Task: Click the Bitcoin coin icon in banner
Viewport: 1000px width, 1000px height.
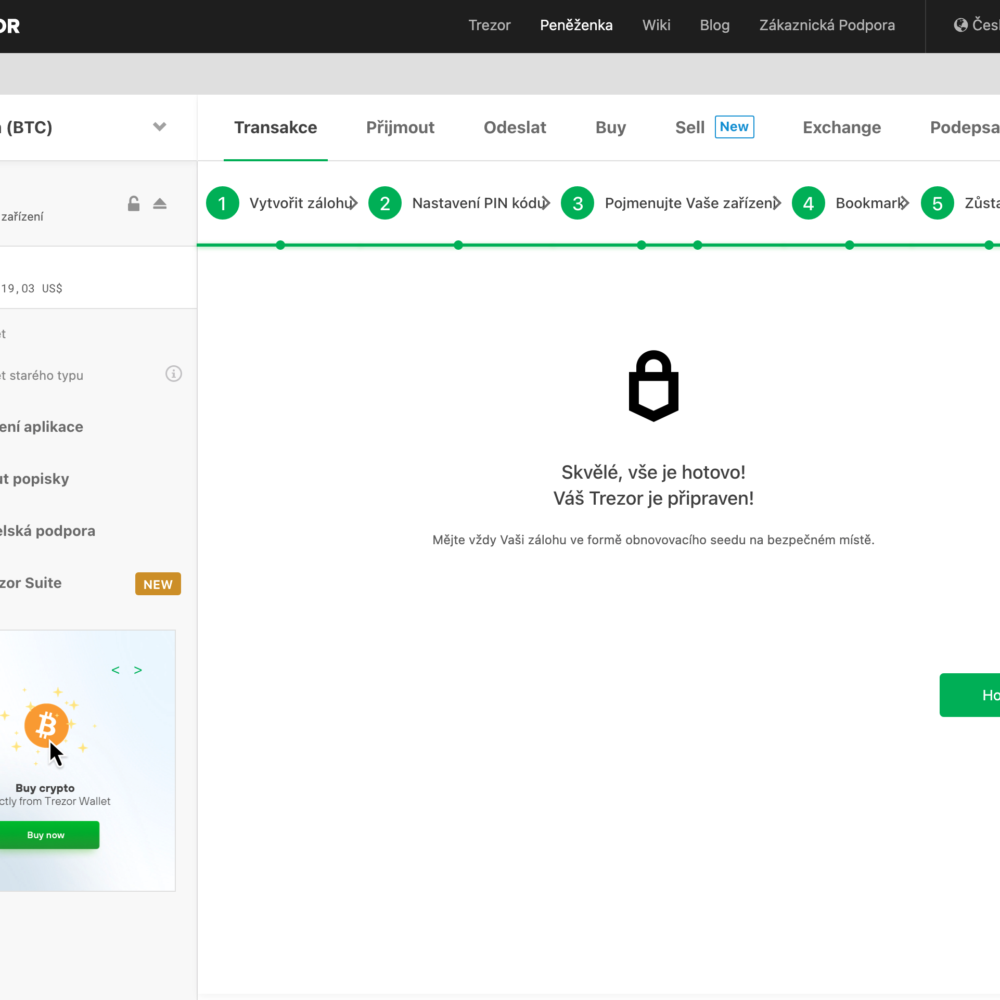Action: pos(46,725)
